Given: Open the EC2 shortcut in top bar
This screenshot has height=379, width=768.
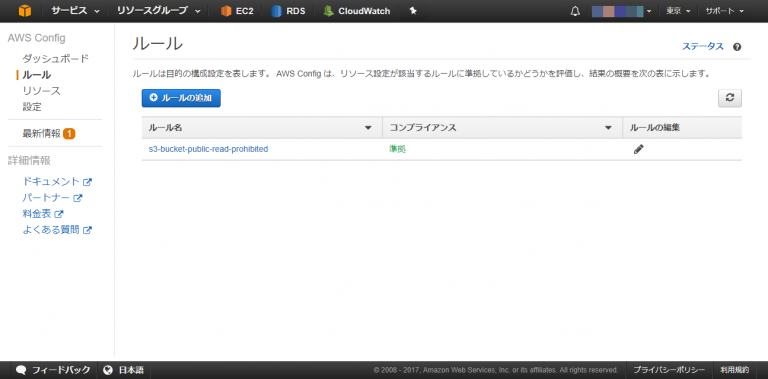Looking at the screenshot, I should click(x=237, y=11).
